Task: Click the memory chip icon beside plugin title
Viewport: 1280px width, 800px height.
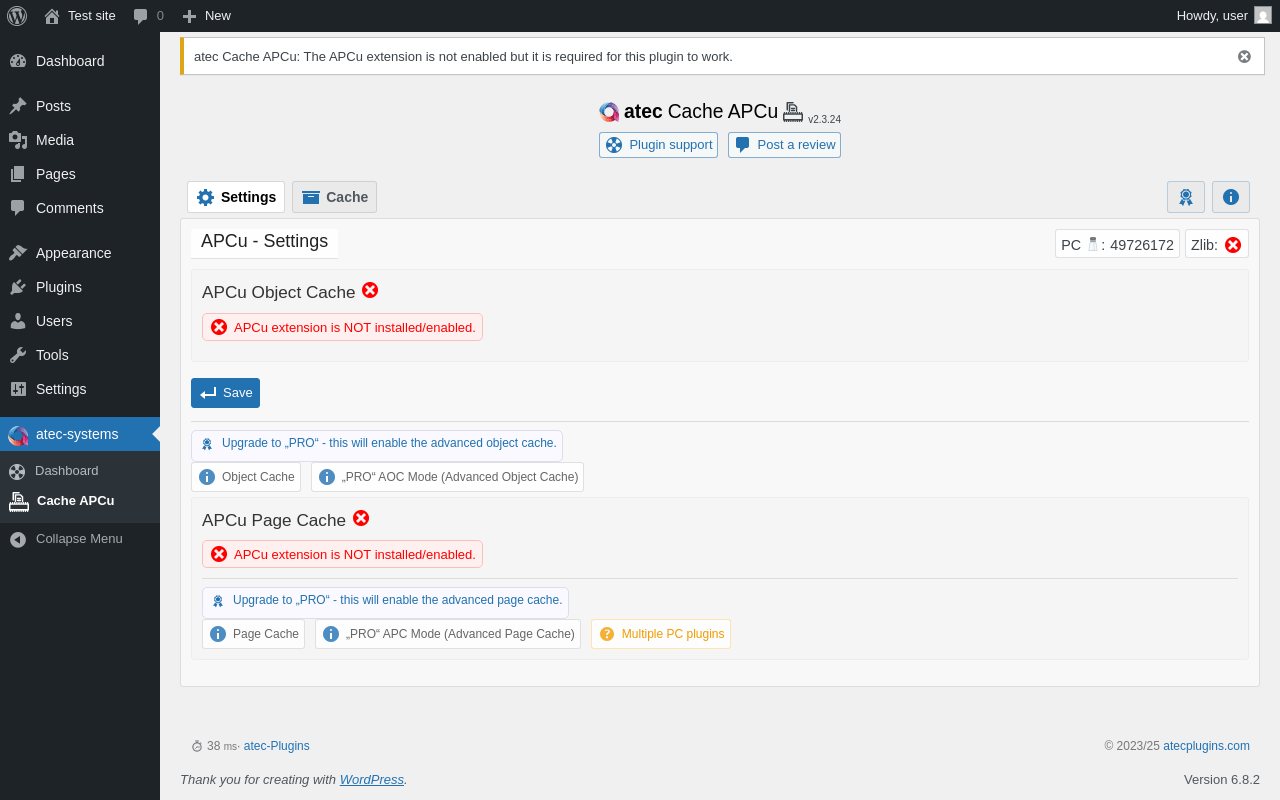Action: pos(793,111)
